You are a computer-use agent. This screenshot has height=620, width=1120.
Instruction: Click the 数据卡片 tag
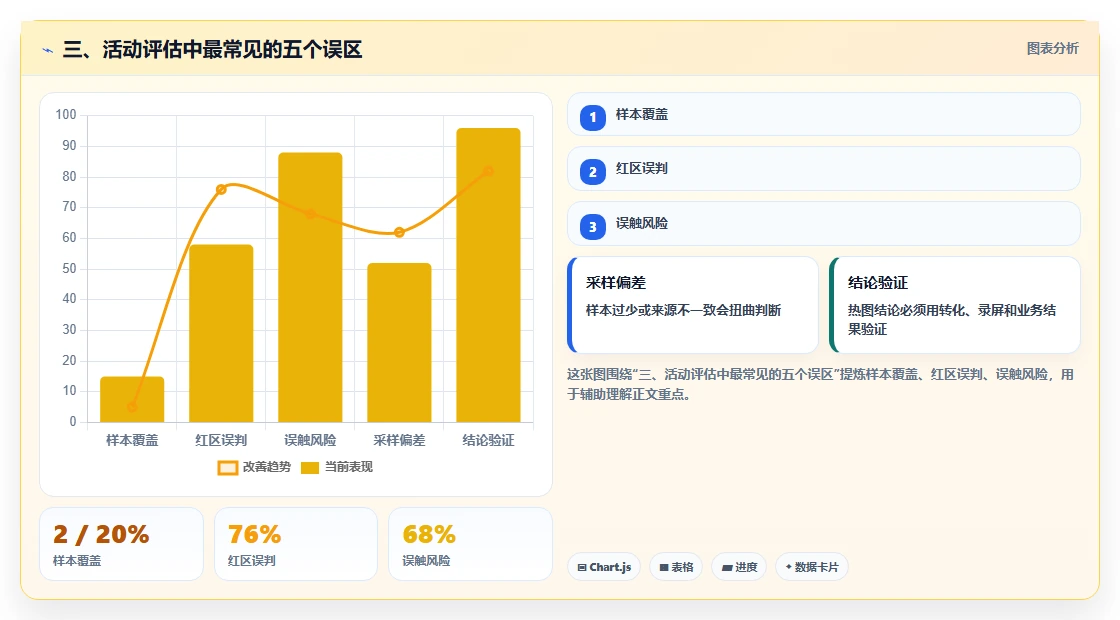click(811, 567)
